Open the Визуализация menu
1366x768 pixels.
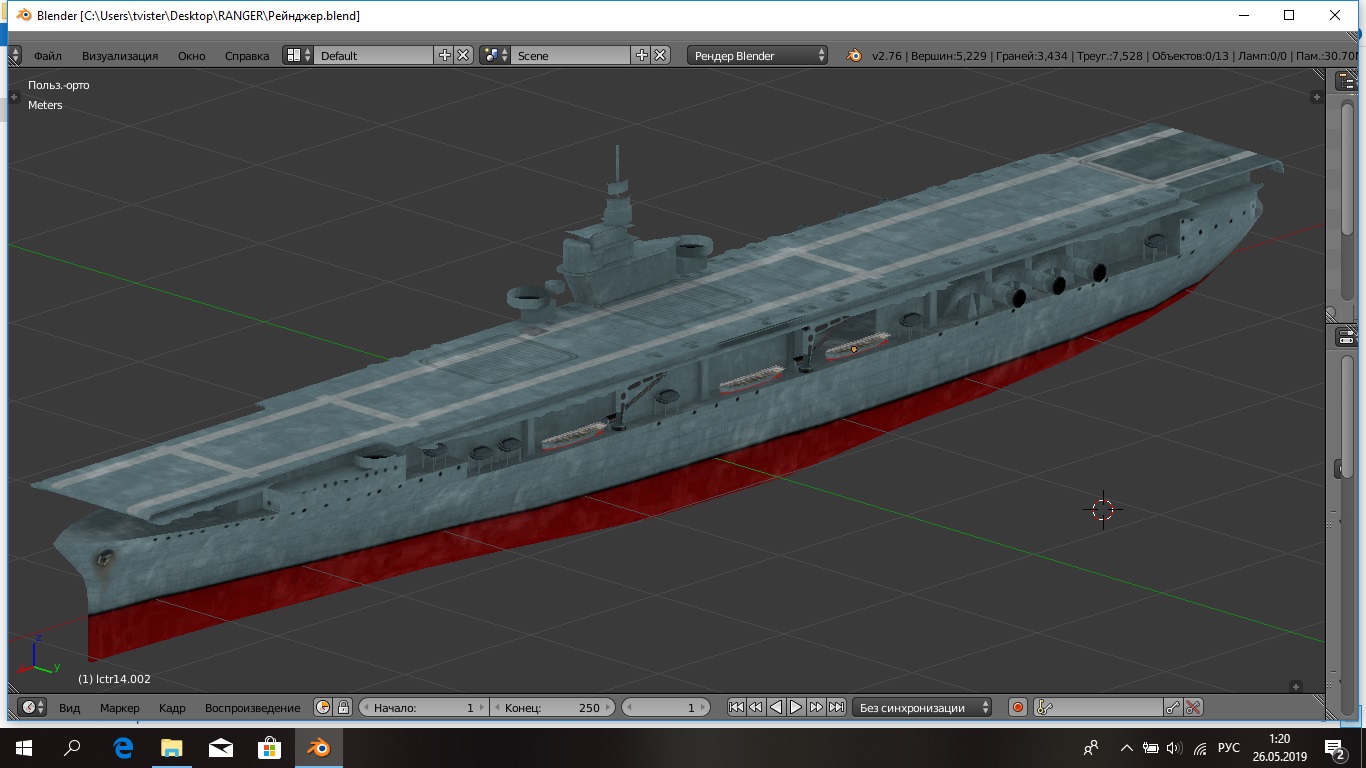click(x=120, y=56)
